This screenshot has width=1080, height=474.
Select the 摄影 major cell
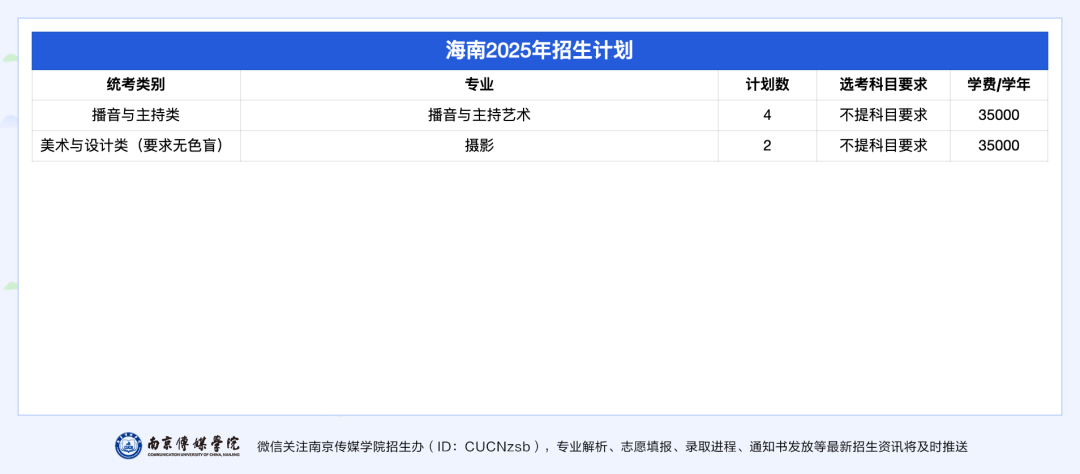(479, 145)
